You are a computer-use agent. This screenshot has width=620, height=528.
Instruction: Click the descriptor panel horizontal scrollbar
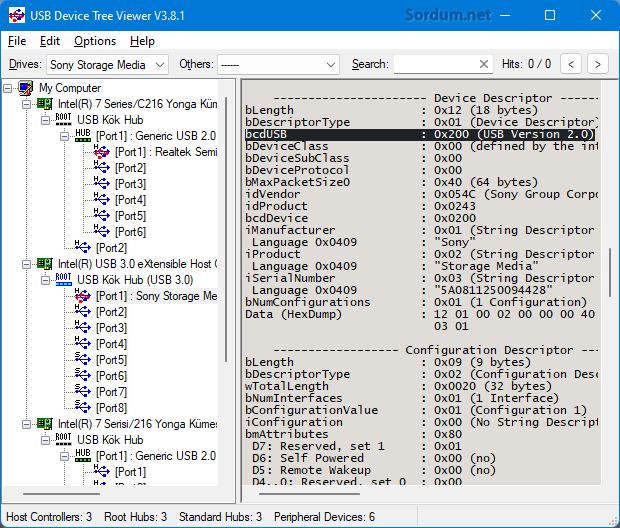310,494
